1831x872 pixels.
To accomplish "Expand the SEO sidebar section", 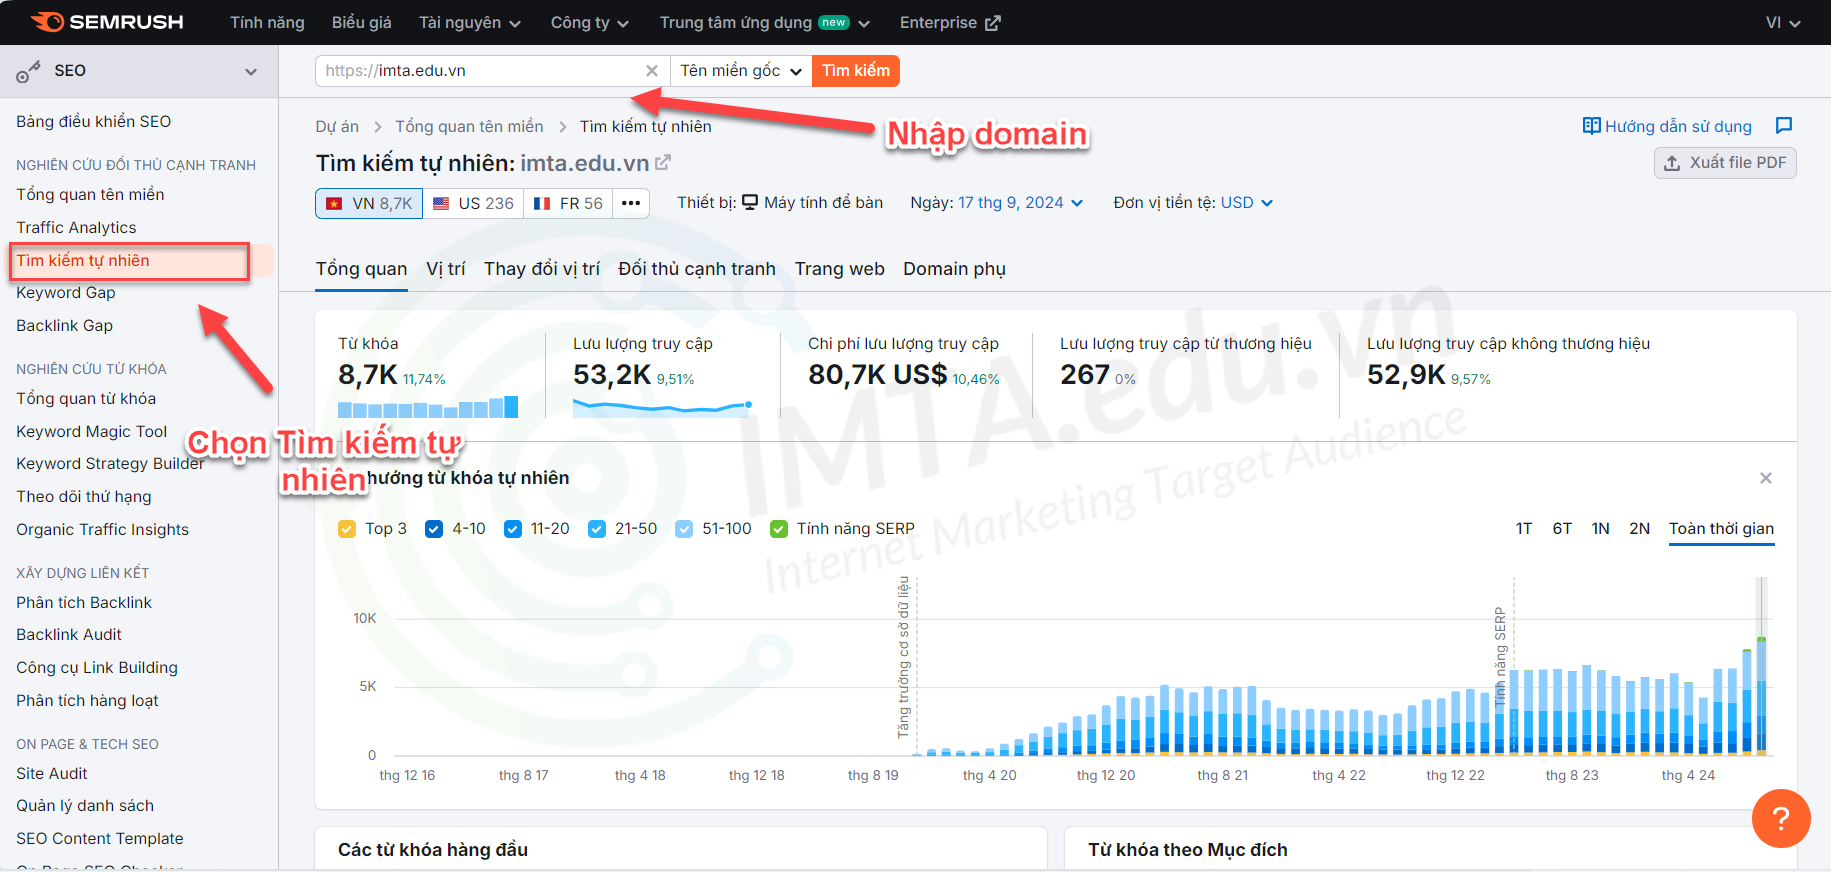I will point(251,71).
